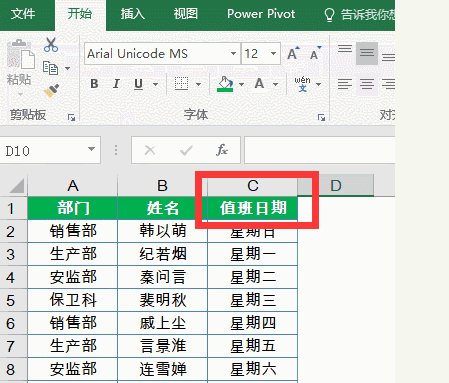
Task: Toggle bold formatting
Action: tap(94, 84)
